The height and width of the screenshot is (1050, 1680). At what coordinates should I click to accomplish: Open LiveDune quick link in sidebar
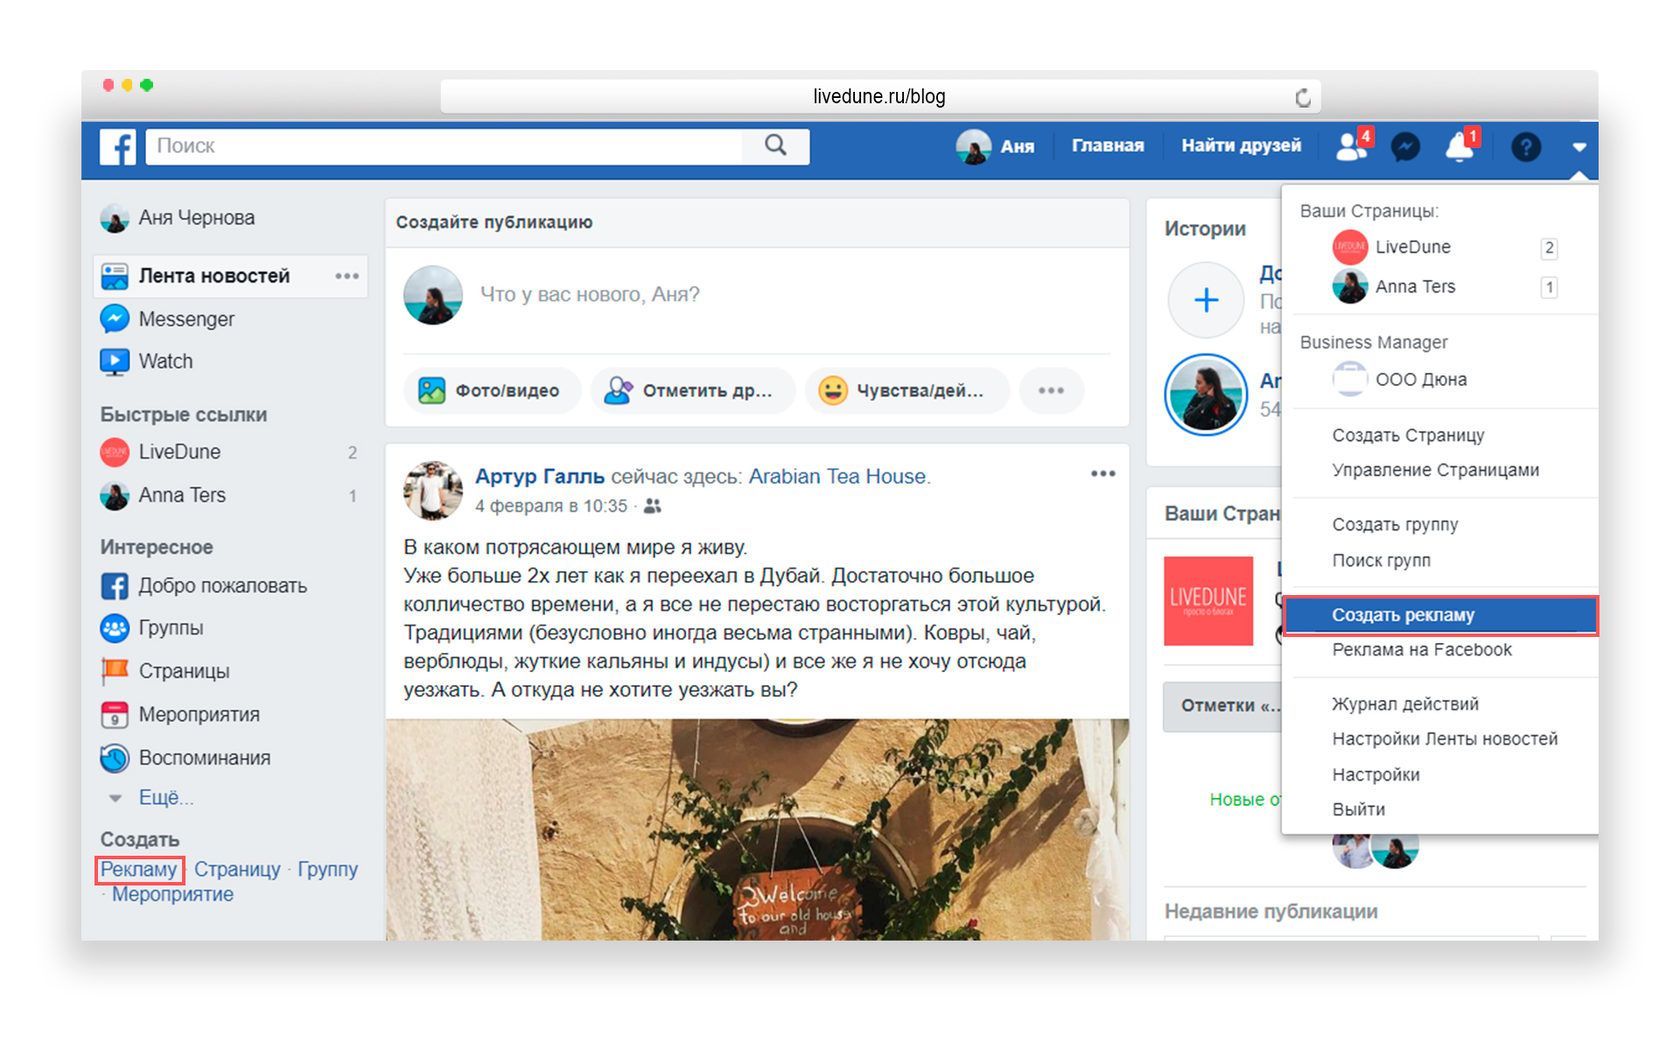(x=160, y=452)
